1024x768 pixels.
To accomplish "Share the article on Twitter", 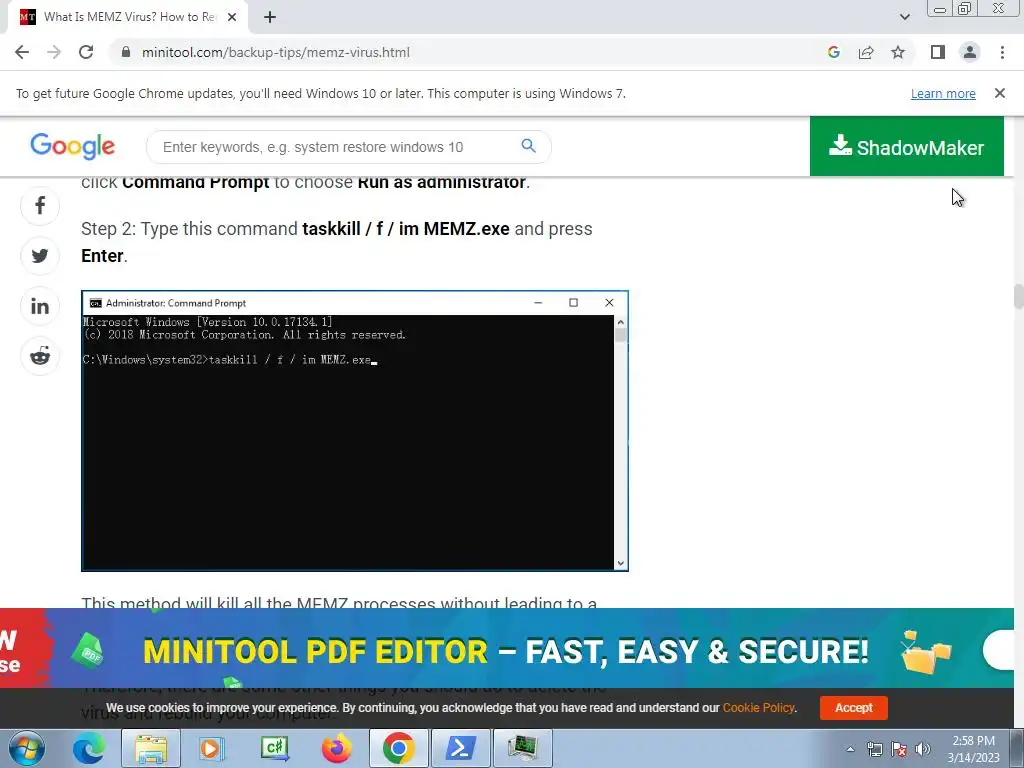I will click(x=40, y=256).
